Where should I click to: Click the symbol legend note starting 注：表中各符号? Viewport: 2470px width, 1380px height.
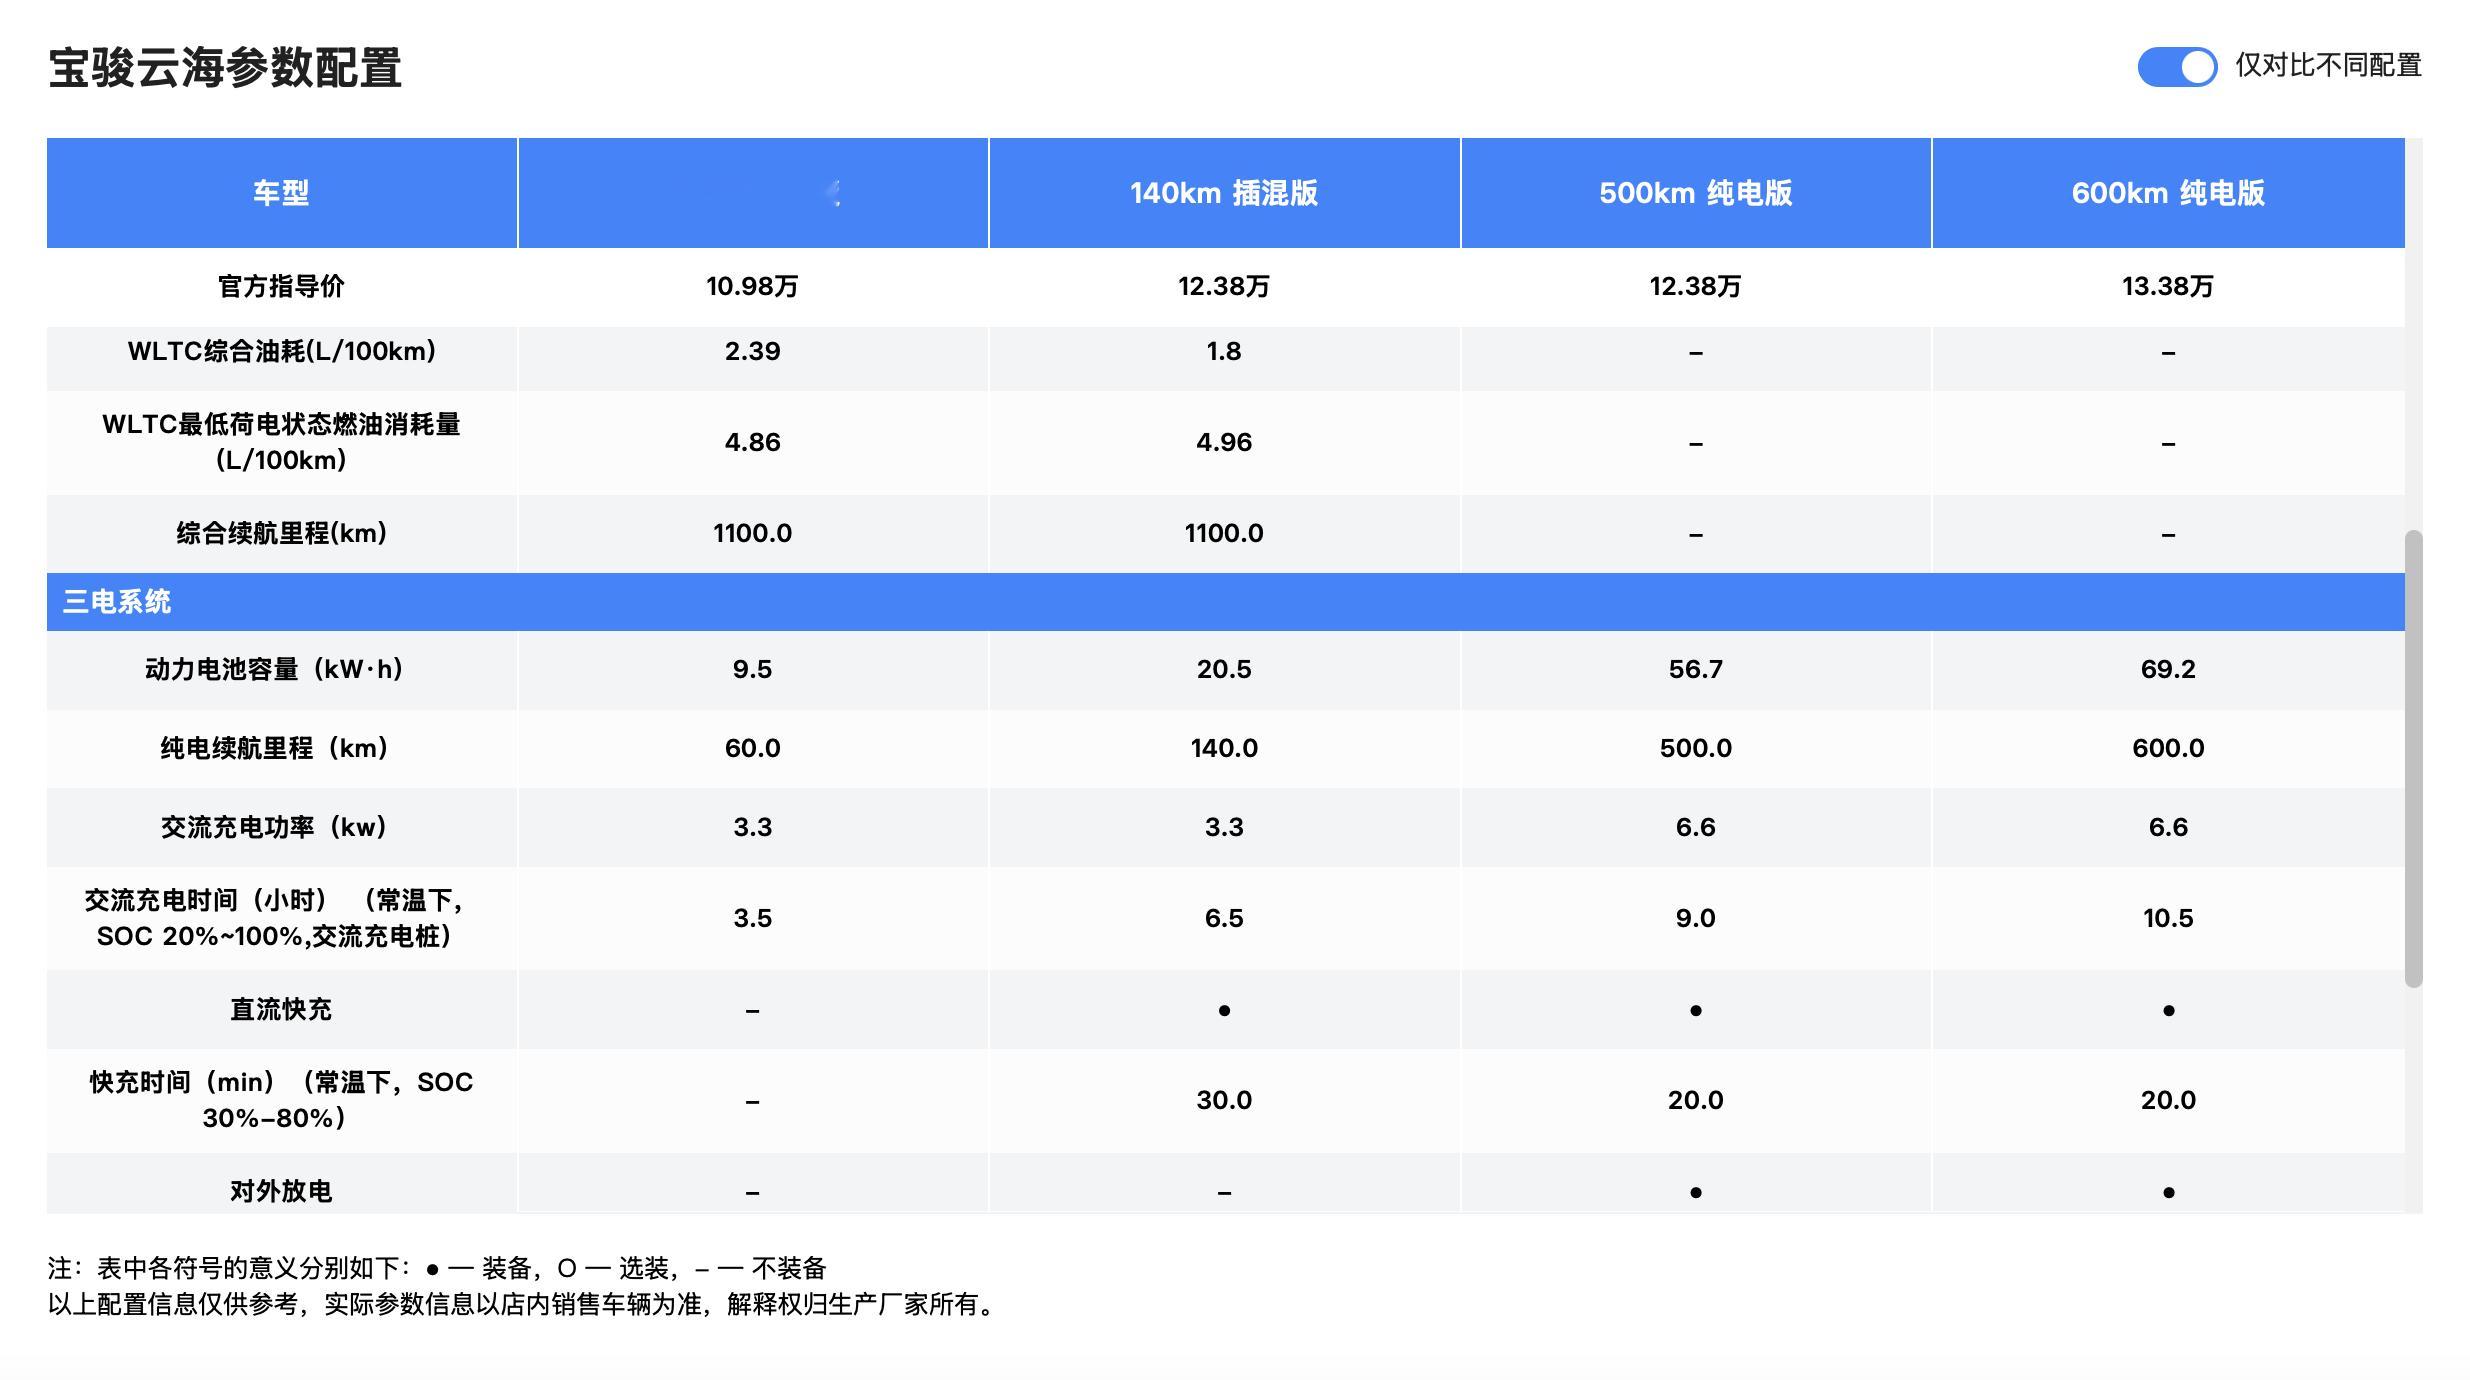pyautogui.click(x=437, y=1269)
